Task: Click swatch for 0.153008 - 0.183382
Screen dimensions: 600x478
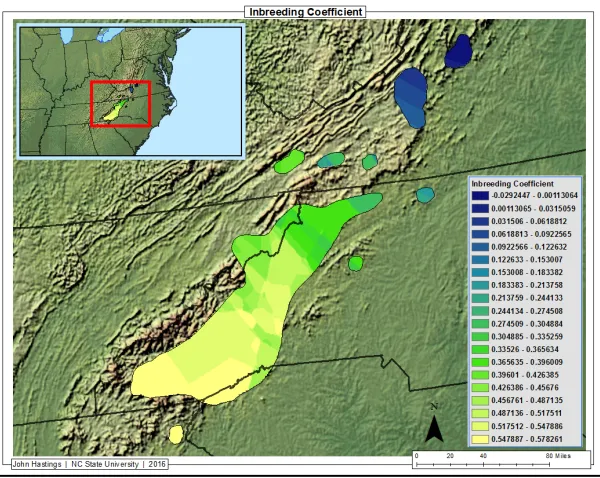Action: (x=480, y=272)
